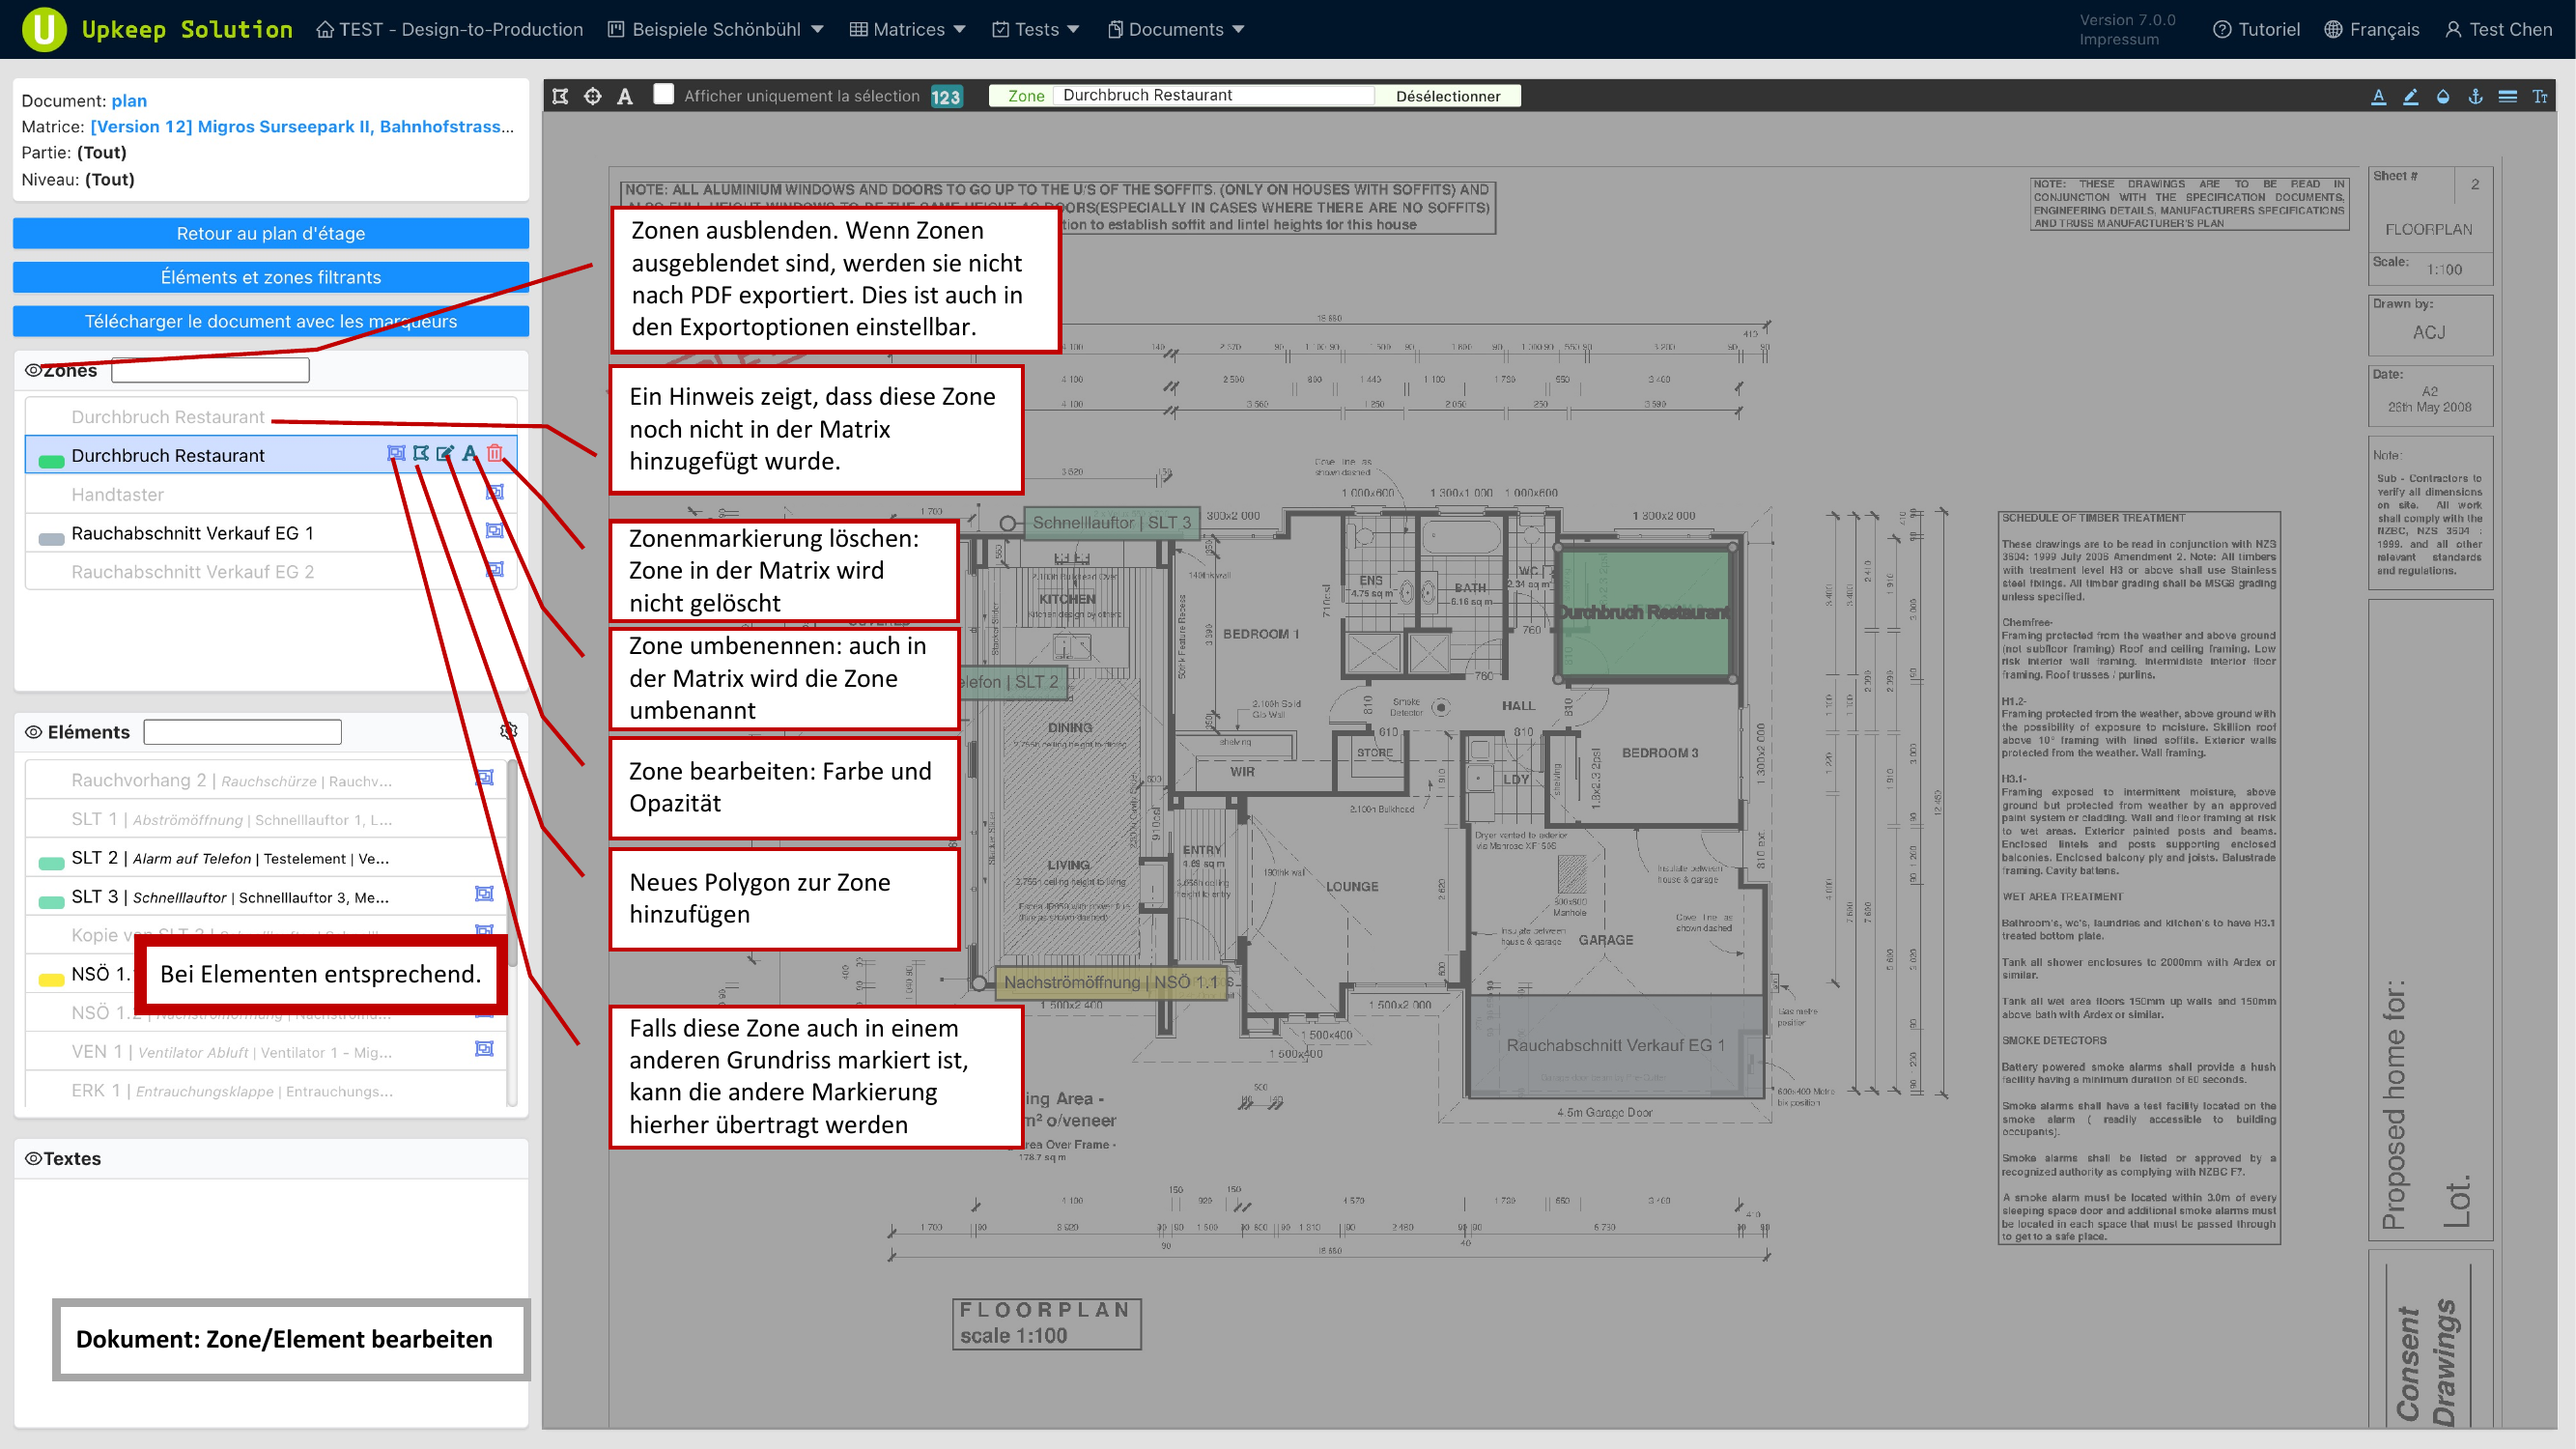Open the Eléments settings gear
The height and width of the screenshot is (1449, 2576).
(508, 731)
